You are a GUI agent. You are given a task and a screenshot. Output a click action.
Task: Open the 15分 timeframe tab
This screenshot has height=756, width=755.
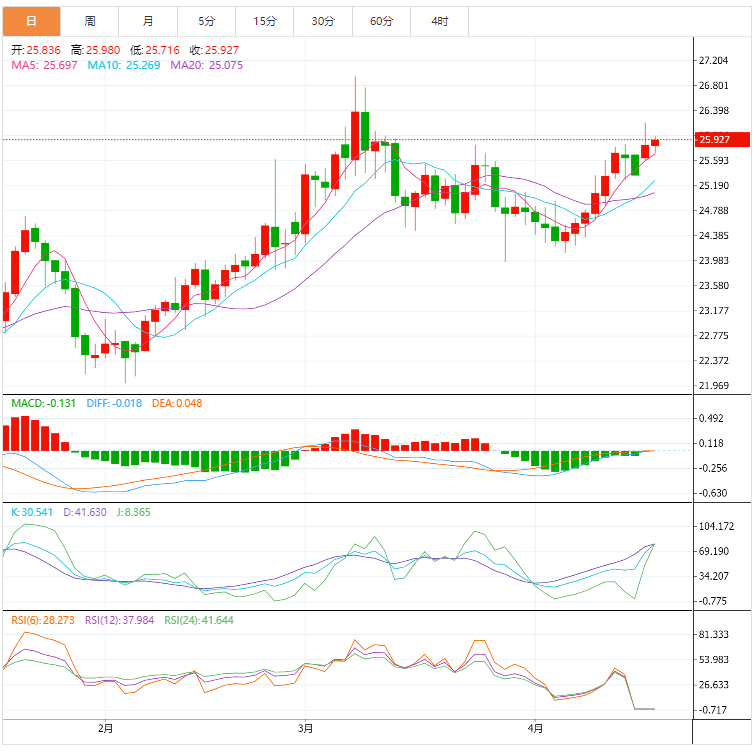(x=265, y=21)
